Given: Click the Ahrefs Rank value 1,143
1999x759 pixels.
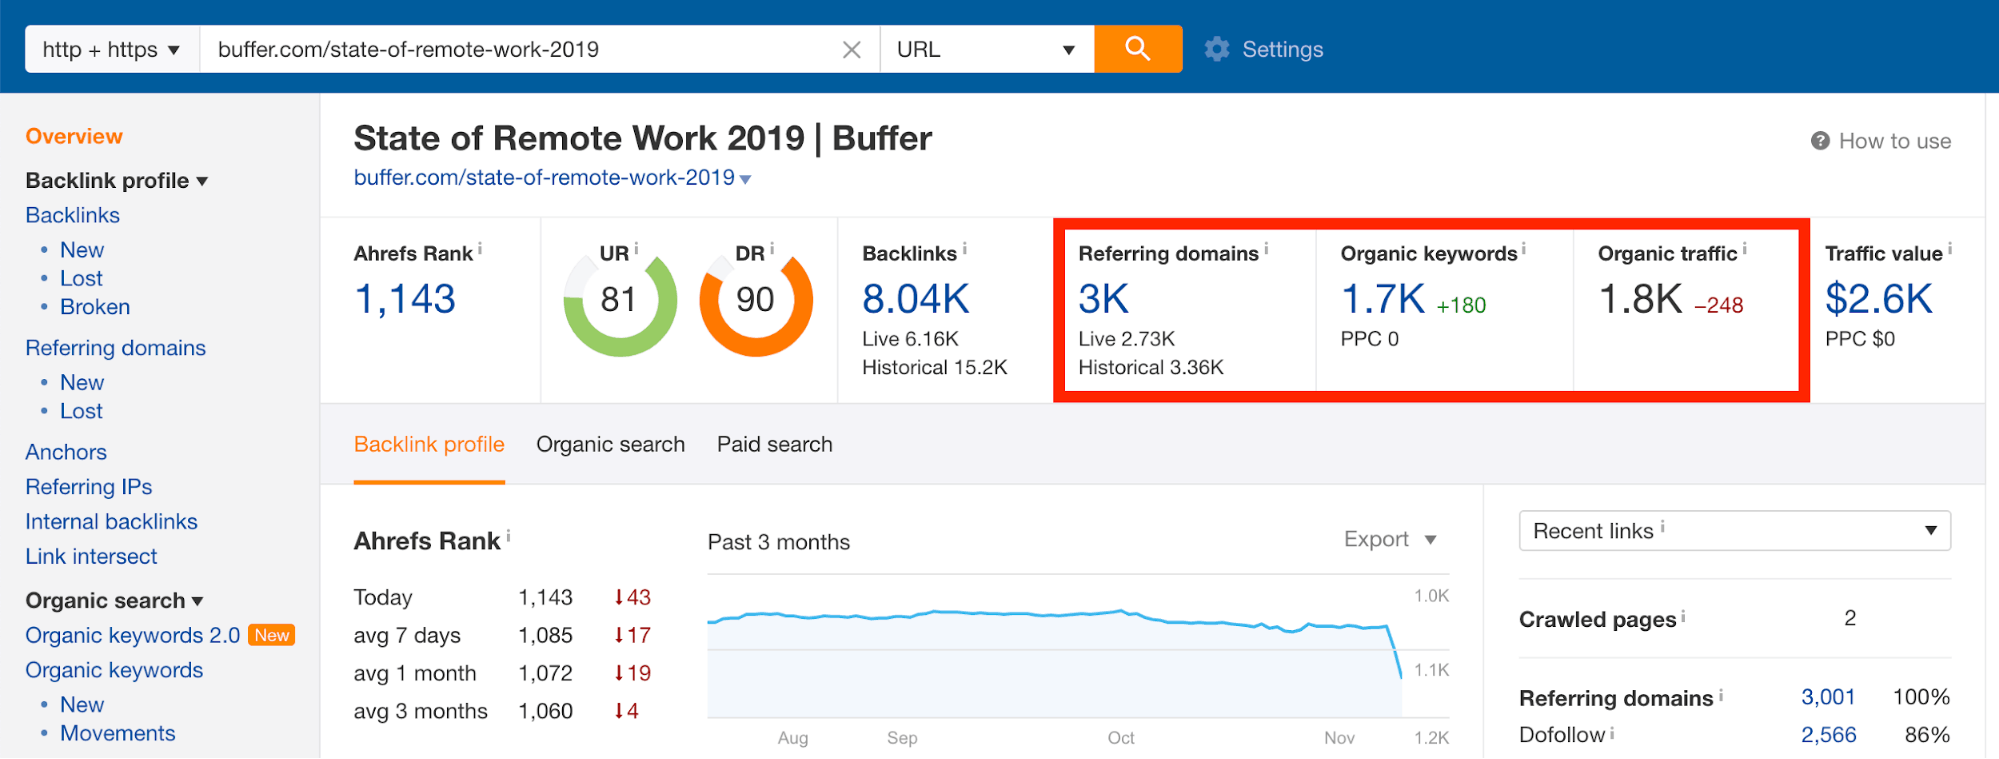Looking at the screenshot, I should (x=405, y=299).
